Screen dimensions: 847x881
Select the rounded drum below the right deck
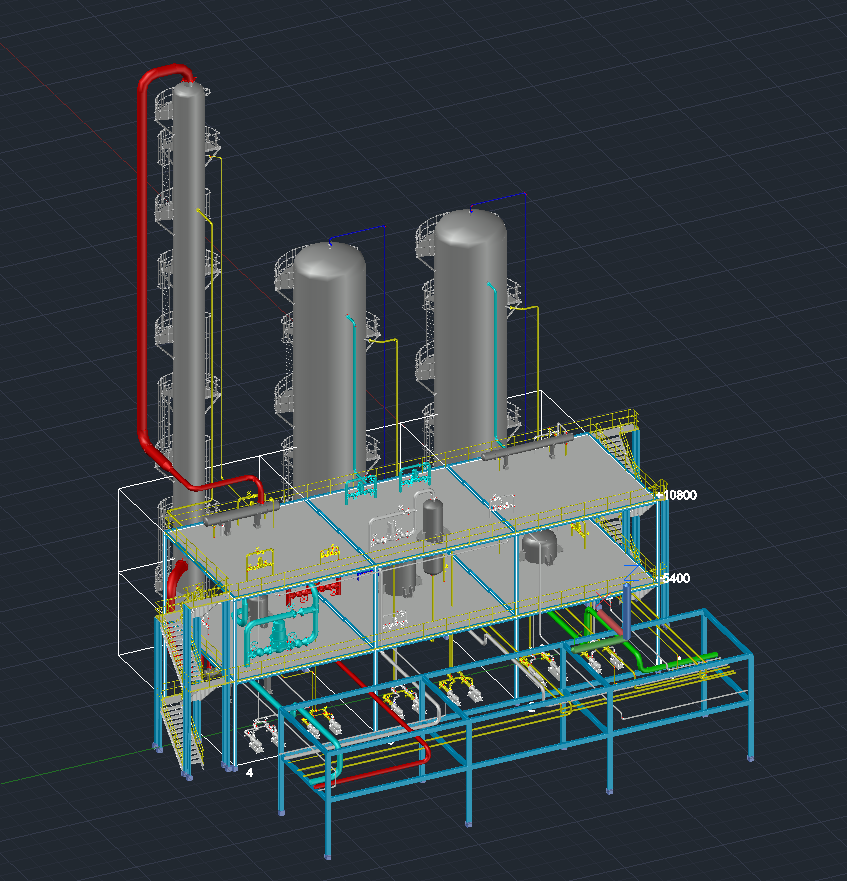coord(540,546)
